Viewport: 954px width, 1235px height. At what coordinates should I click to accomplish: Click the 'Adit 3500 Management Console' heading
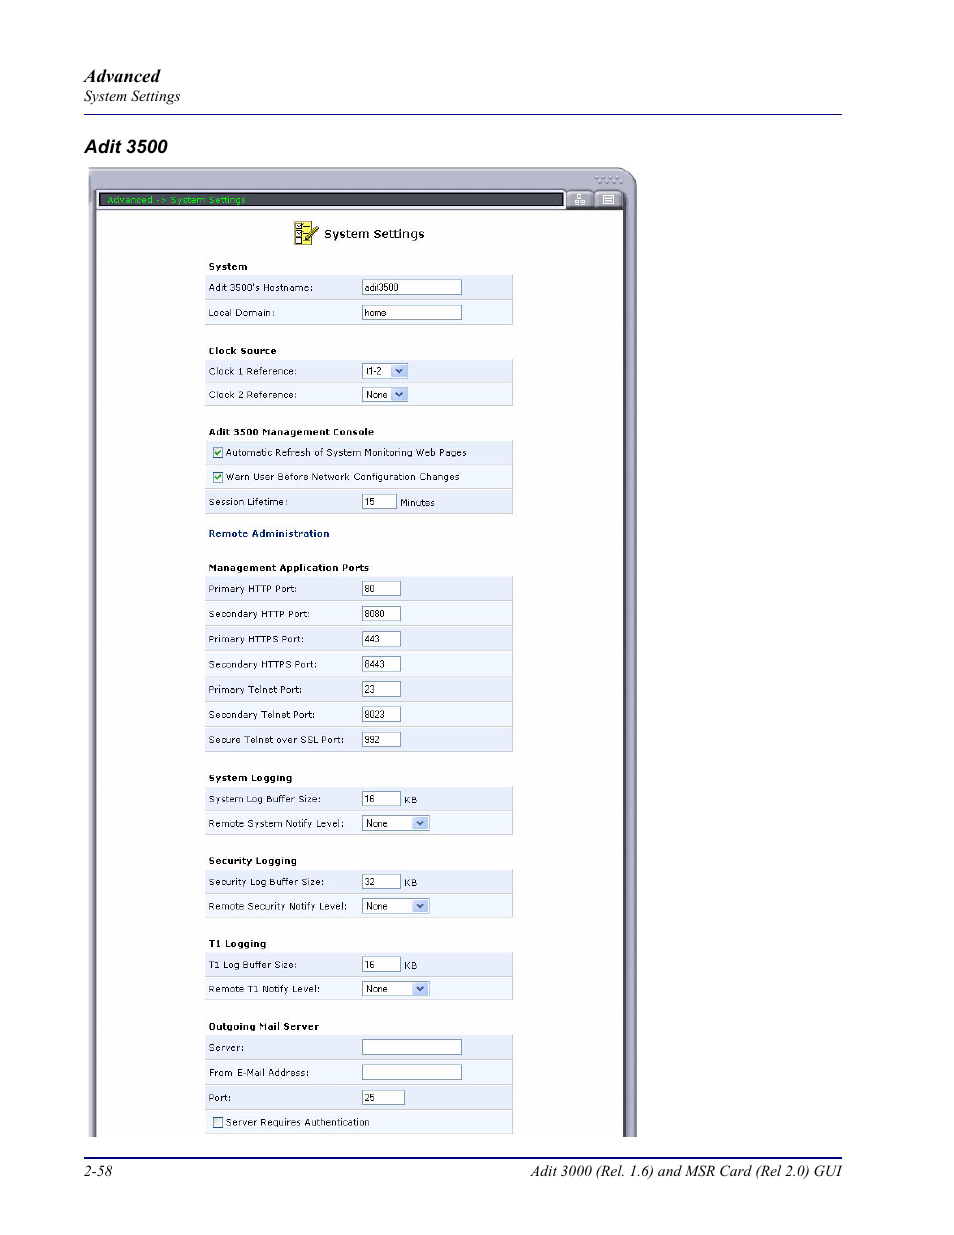[x=291, y=432]
